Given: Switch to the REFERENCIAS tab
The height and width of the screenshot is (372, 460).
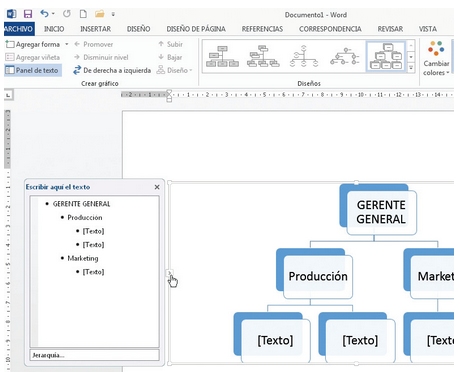Looking at the screenshot, I should point(262,29).
